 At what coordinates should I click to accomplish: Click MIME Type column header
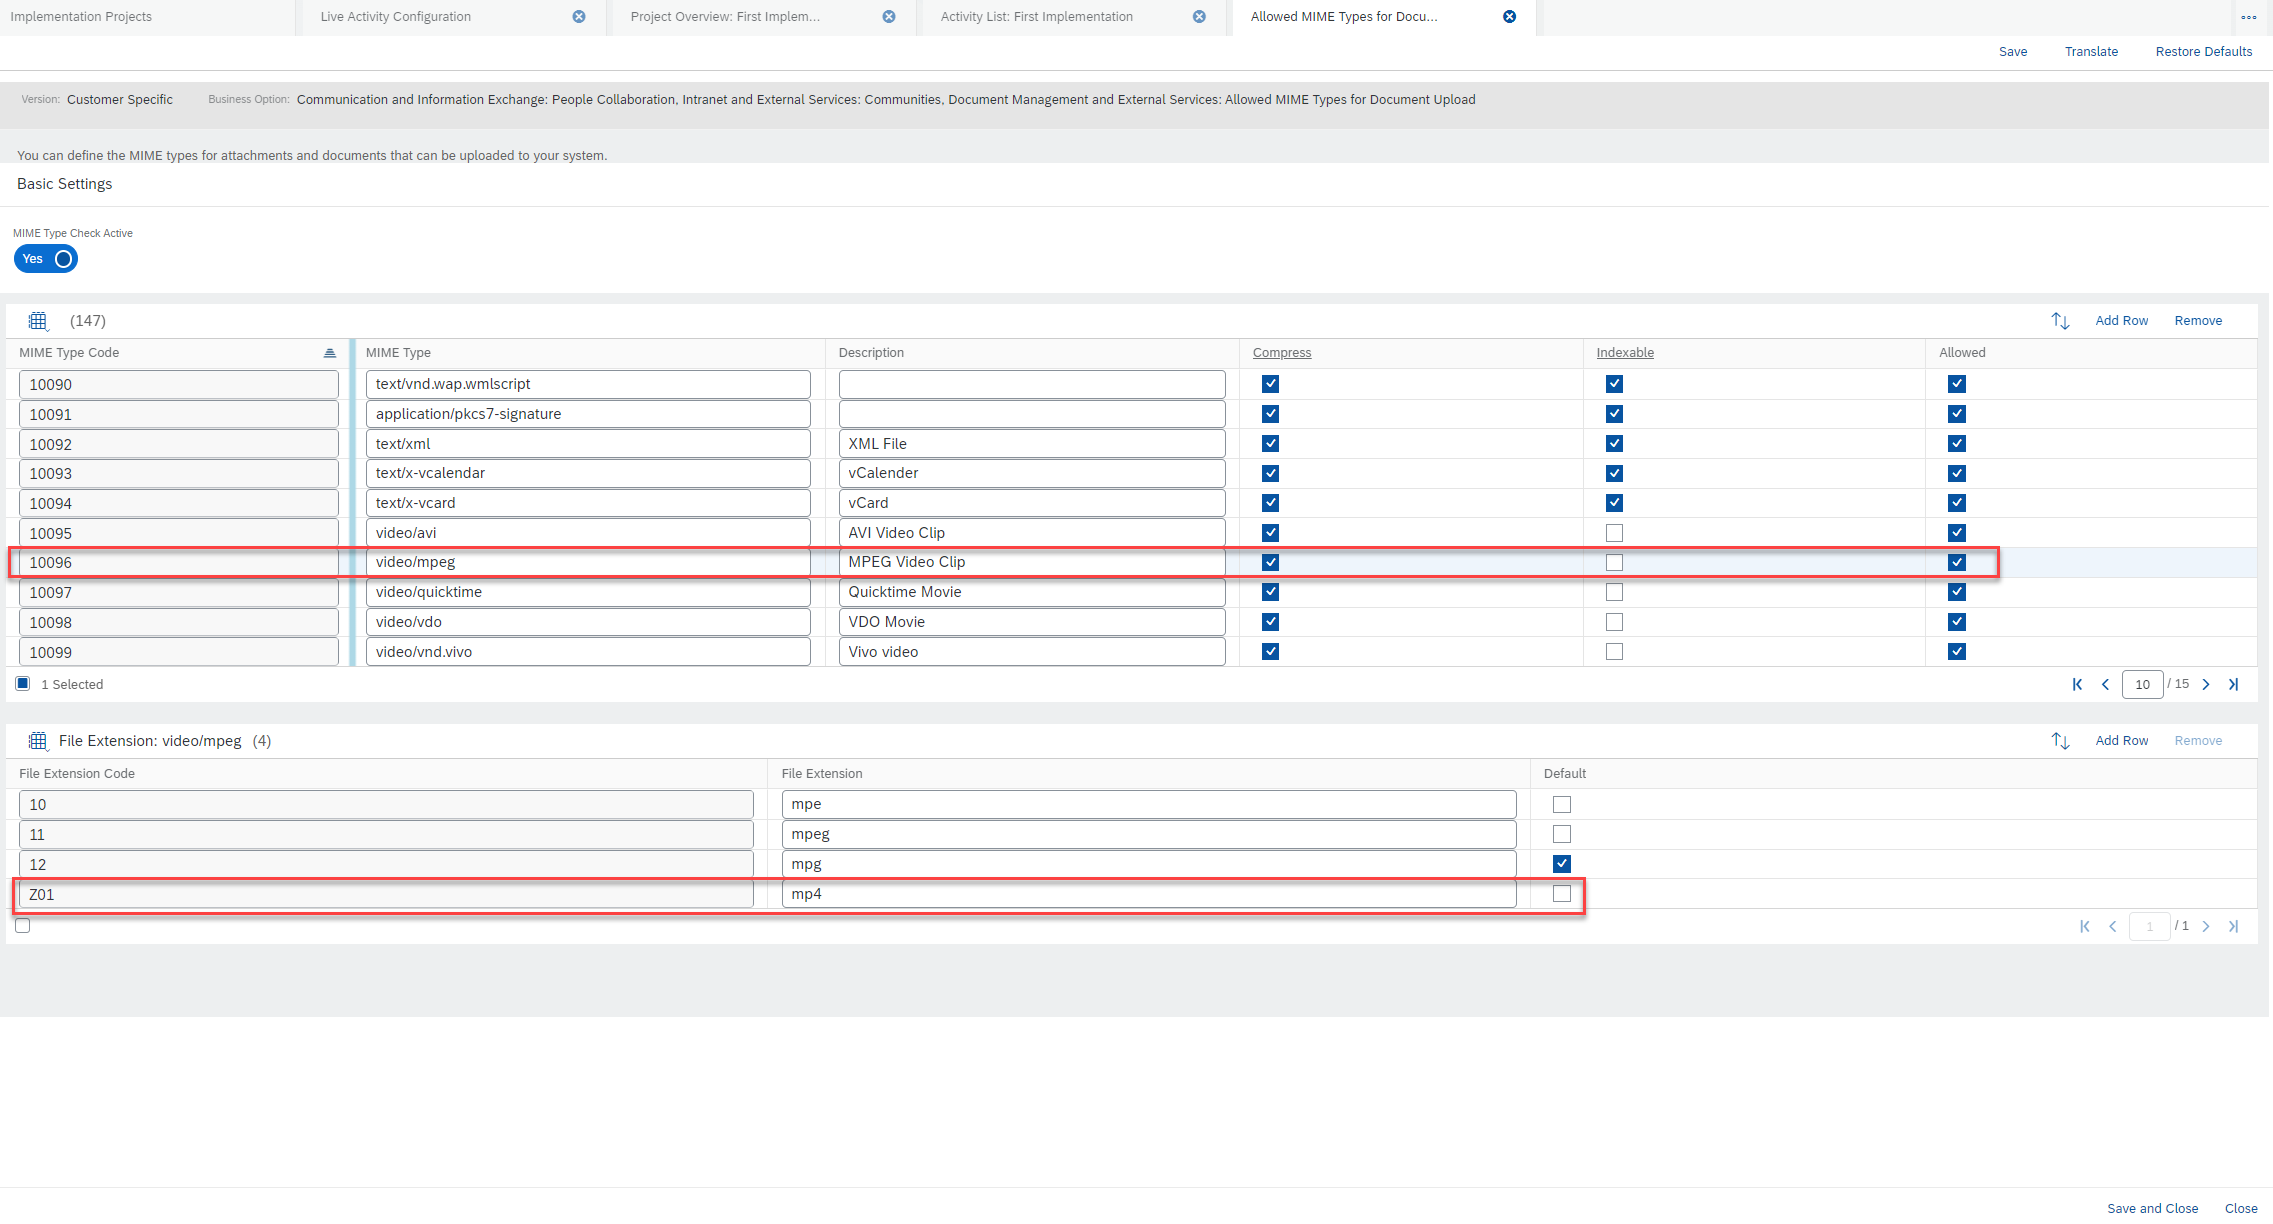398,353
